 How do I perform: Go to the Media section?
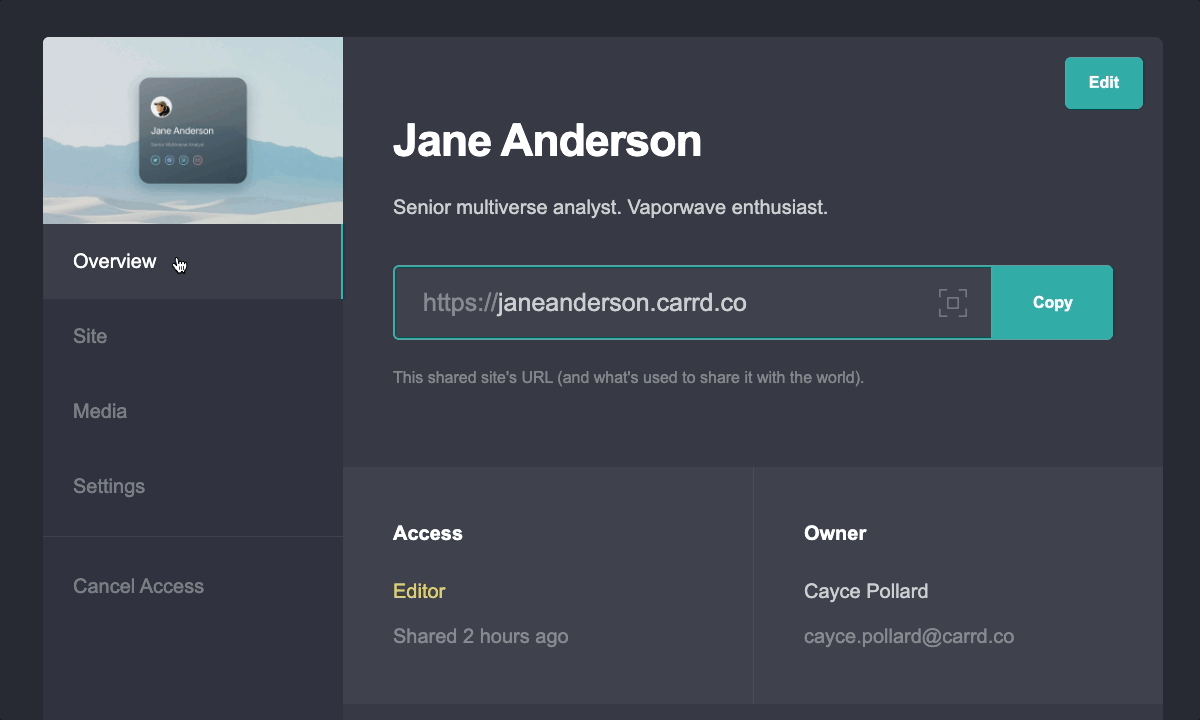coord(100,412)
